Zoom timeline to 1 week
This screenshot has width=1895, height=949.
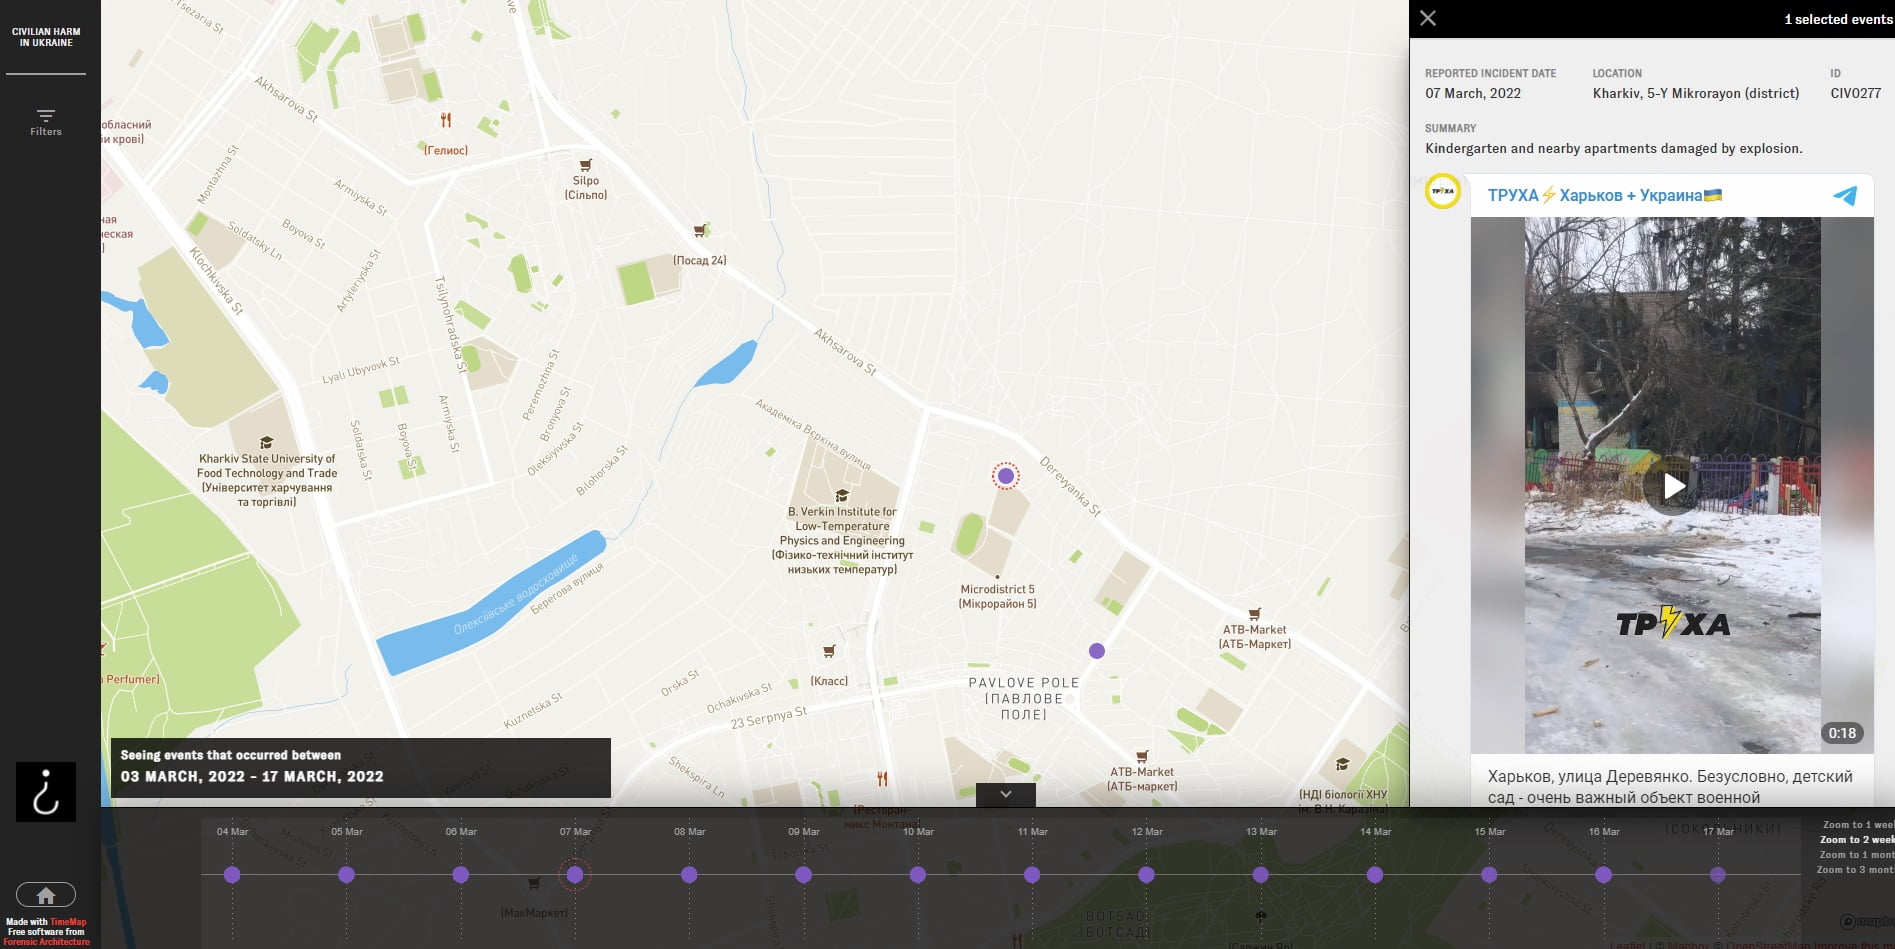[x=1858, y=825]
